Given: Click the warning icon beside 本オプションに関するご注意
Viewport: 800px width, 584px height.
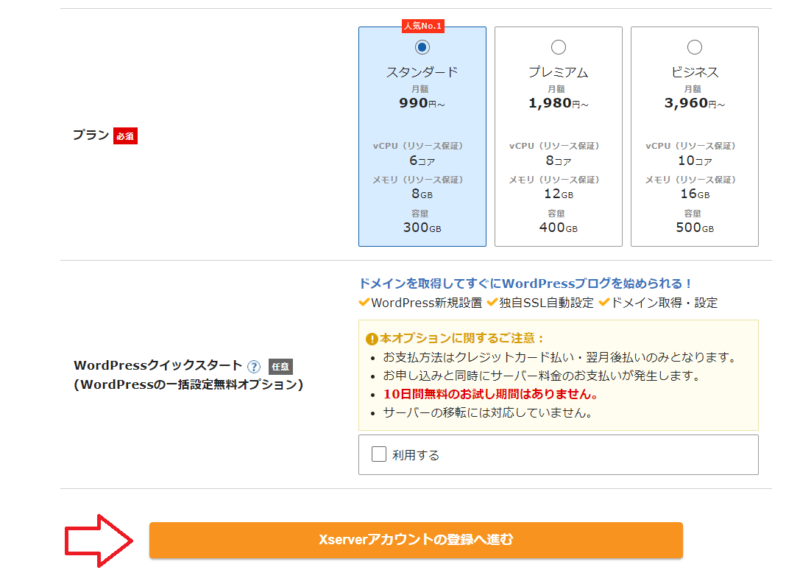Looking at the screenshot, I should click(372, 339).
